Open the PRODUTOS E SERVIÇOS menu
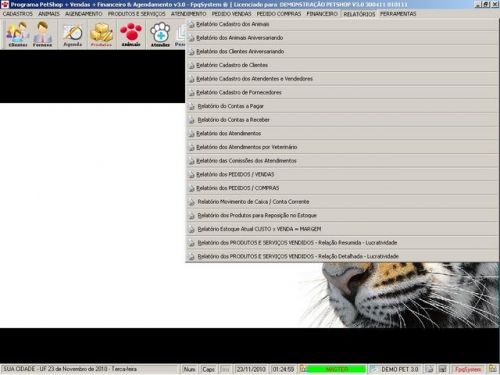Screen dimensions: 500x375 click(136, 14)
